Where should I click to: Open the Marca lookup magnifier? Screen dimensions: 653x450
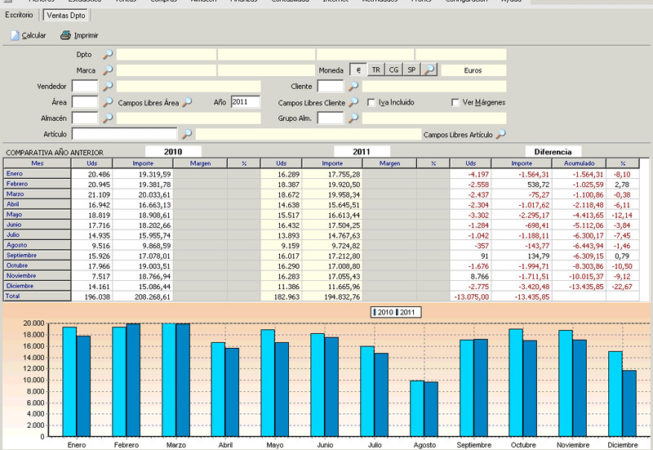(x=108, y=70)
